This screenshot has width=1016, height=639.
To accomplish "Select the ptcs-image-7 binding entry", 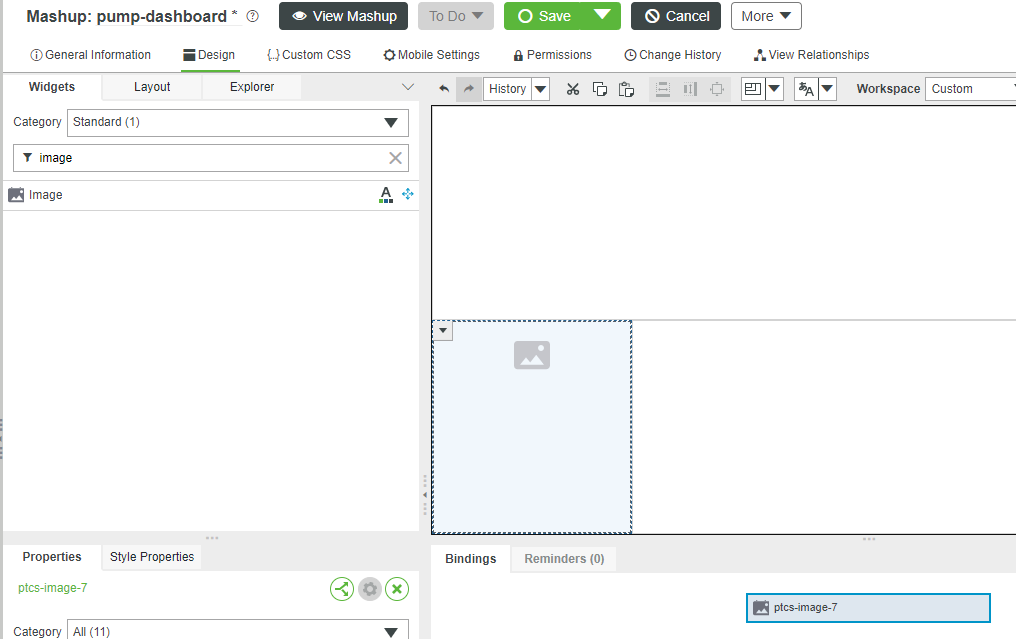I will click(x=867, y=607).
